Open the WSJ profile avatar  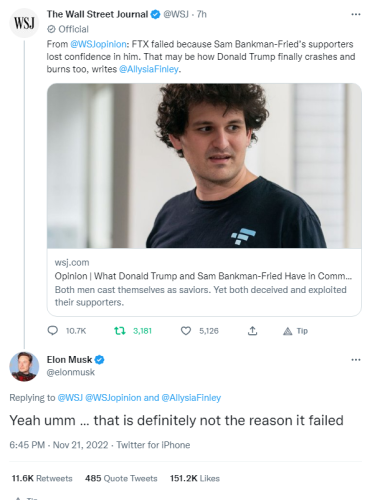click(24, 23)
